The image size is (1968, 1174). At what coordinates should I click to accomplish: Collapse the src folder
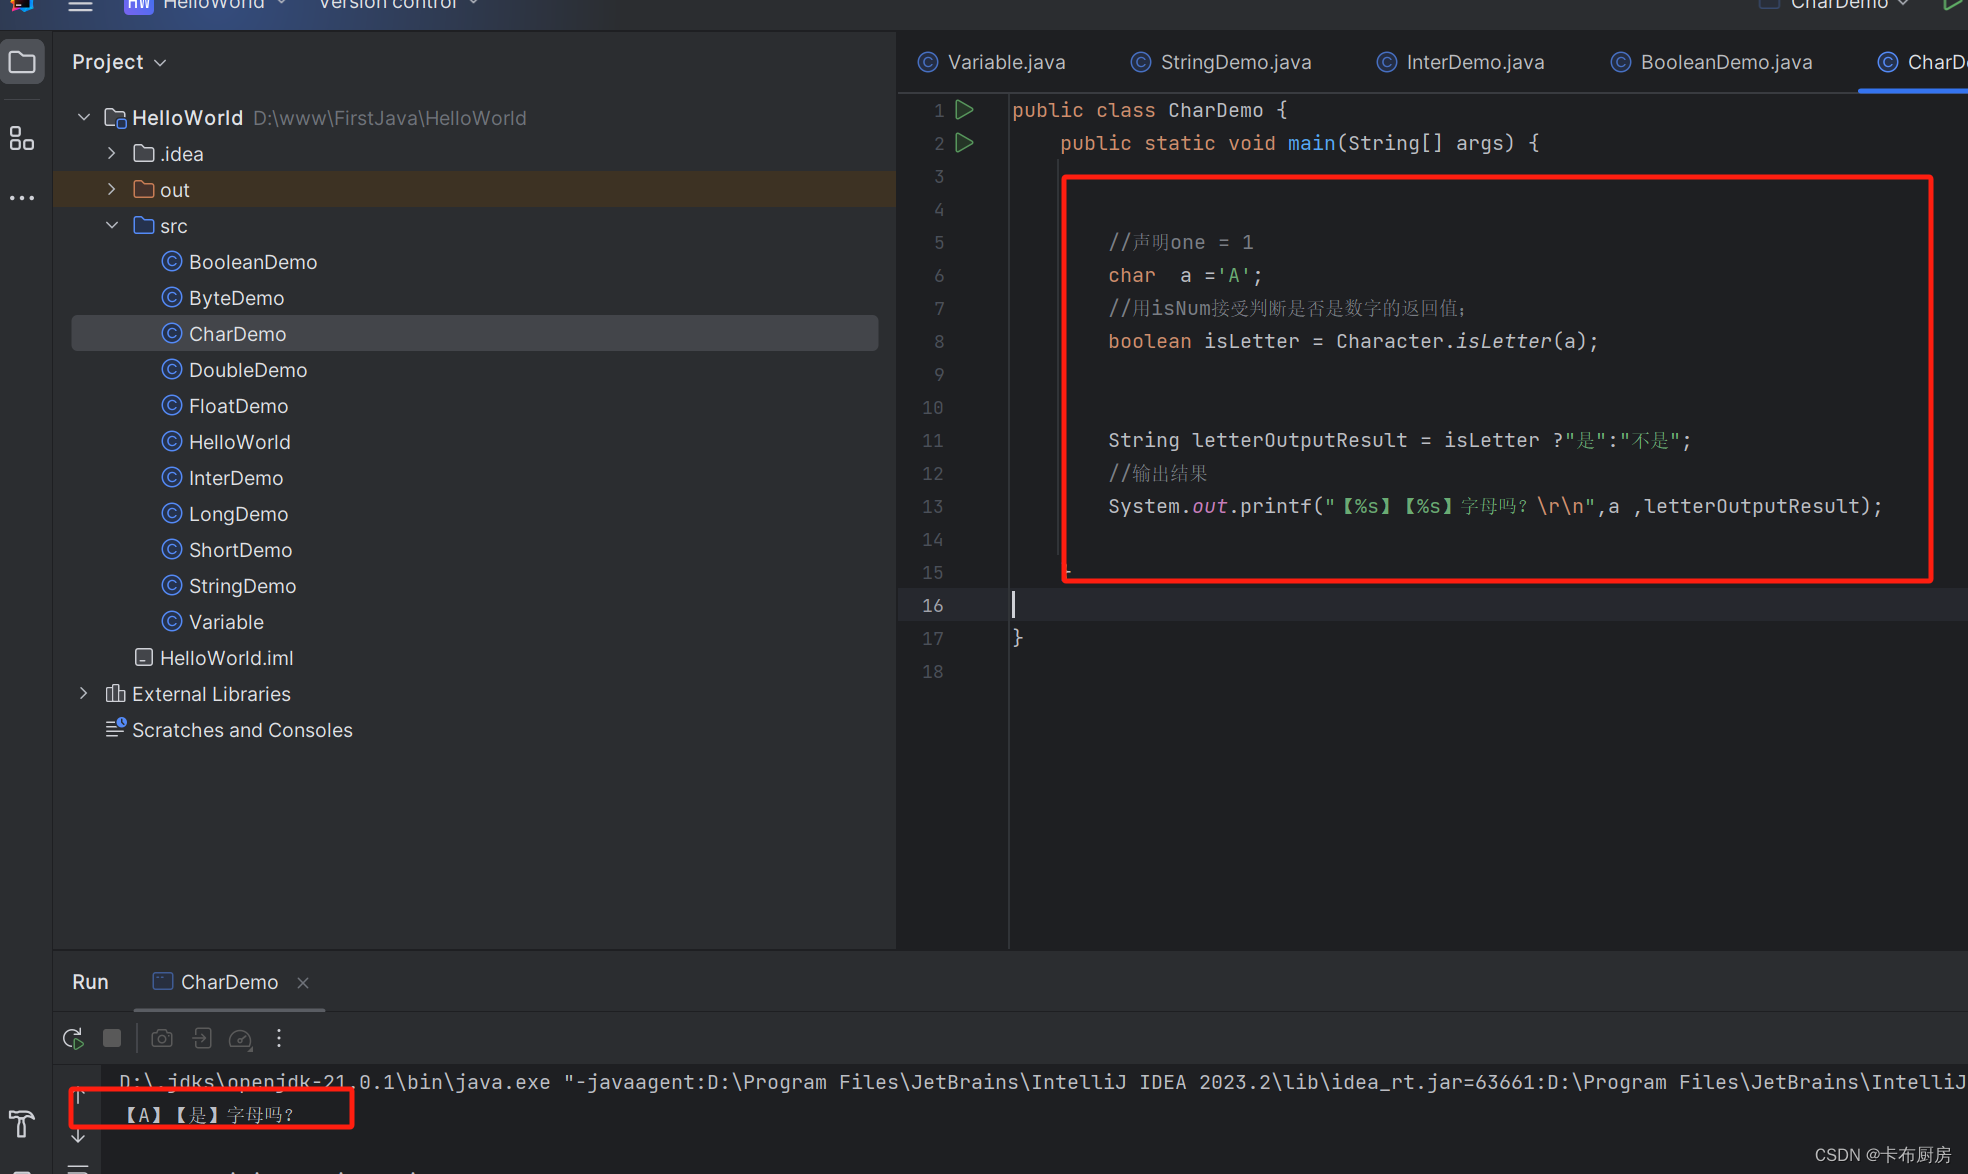pos(112,225)
